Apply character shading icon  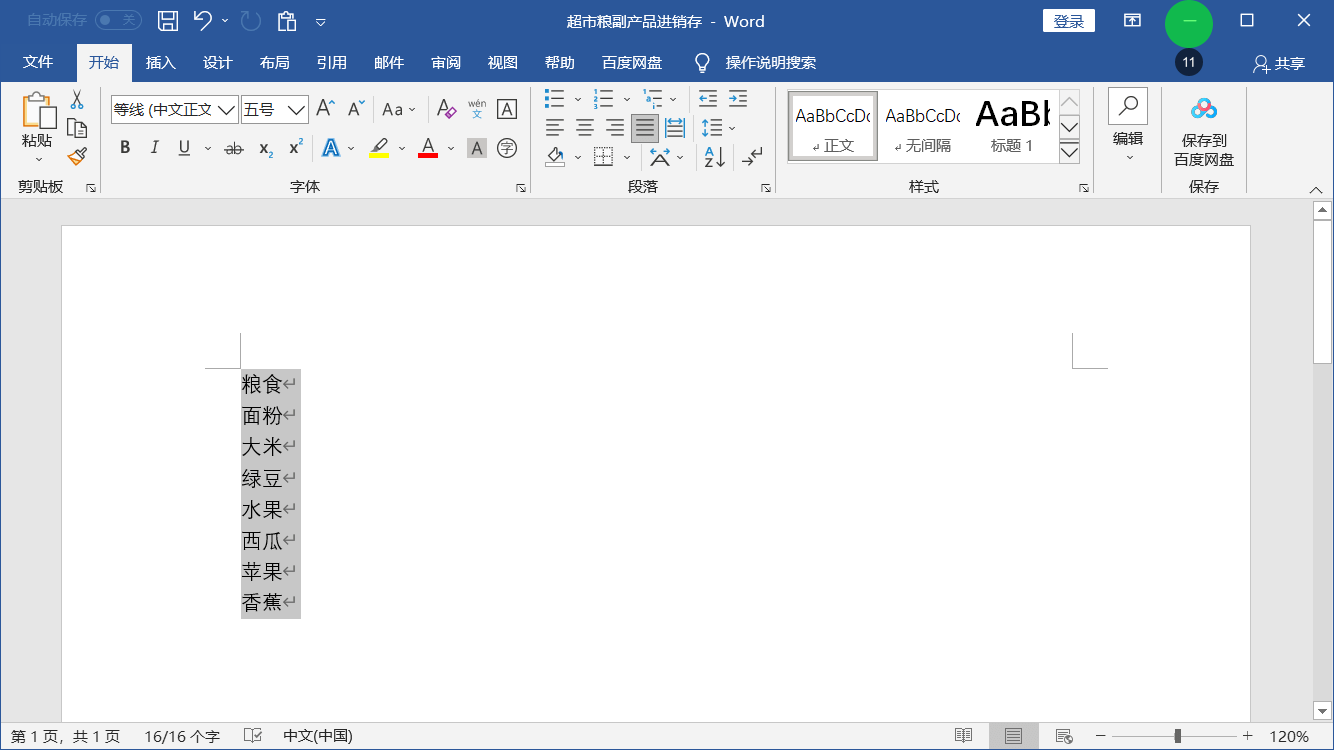[x=477, y=148]
